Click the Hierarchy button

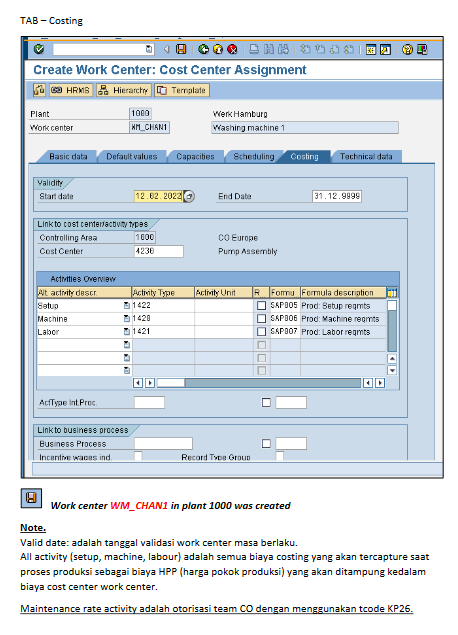tap(124, 90)
